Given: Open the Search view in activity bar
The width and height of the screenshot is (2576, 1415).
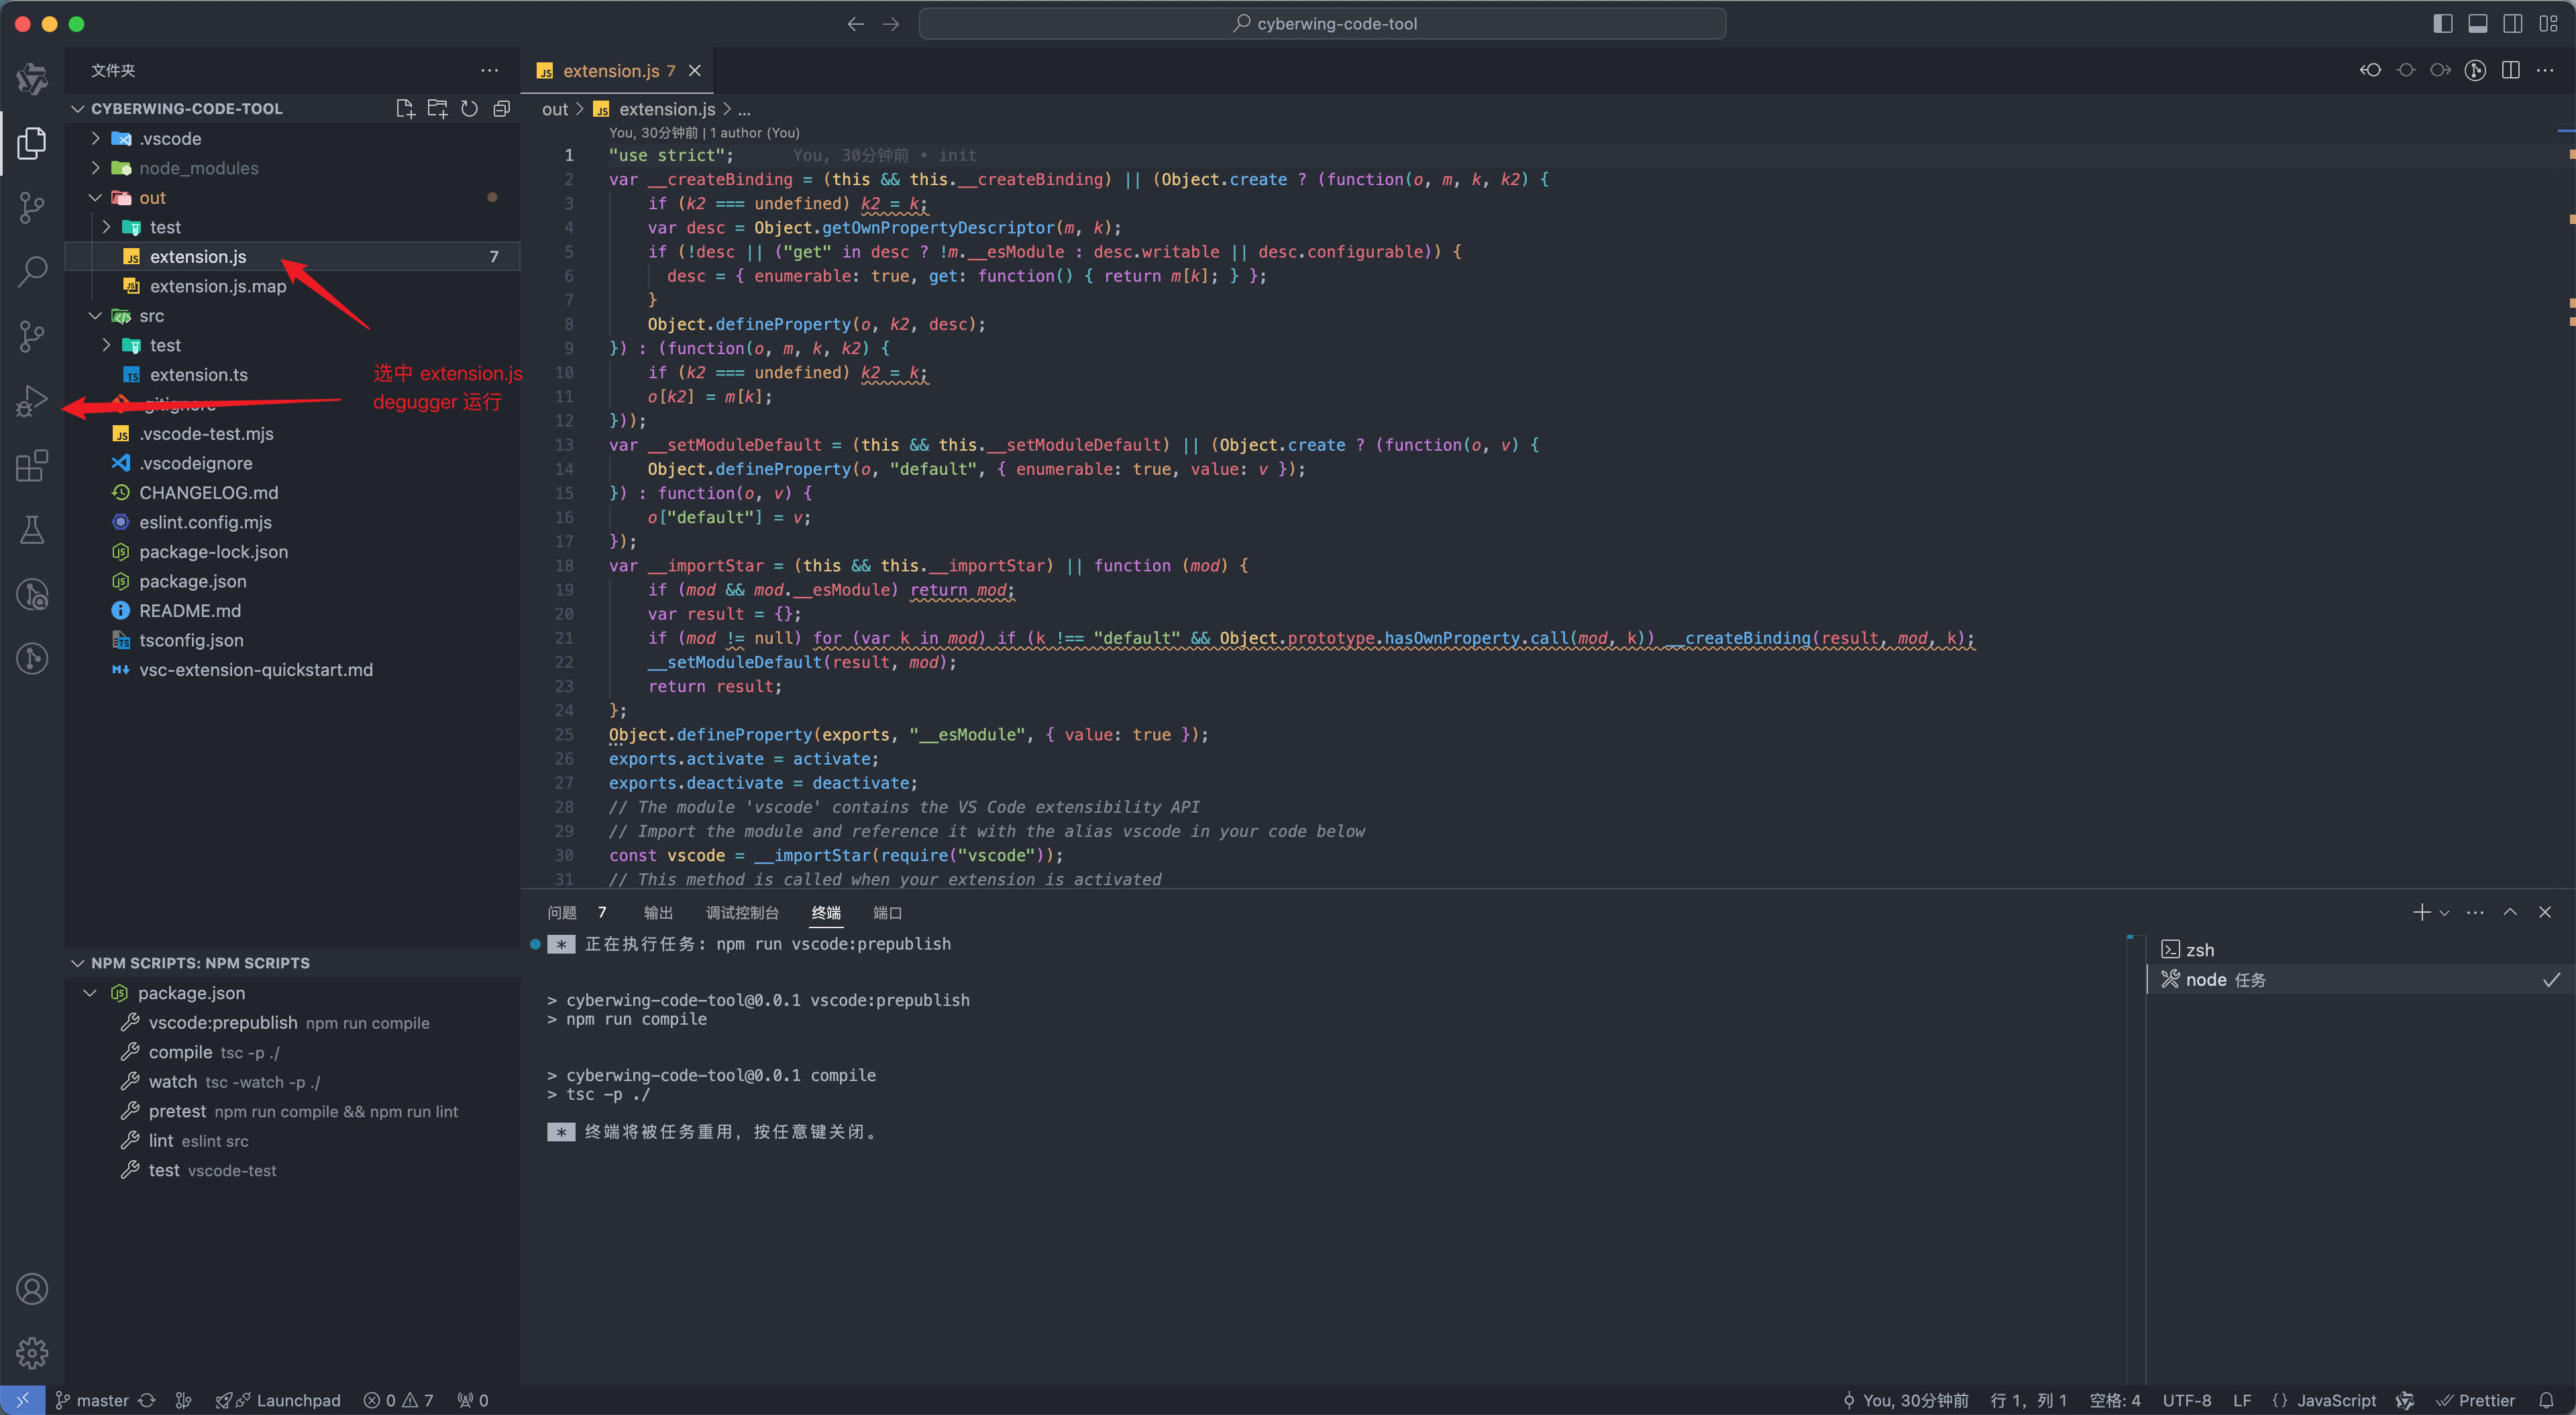Looking at the screenshot, I should coord(32,271).
